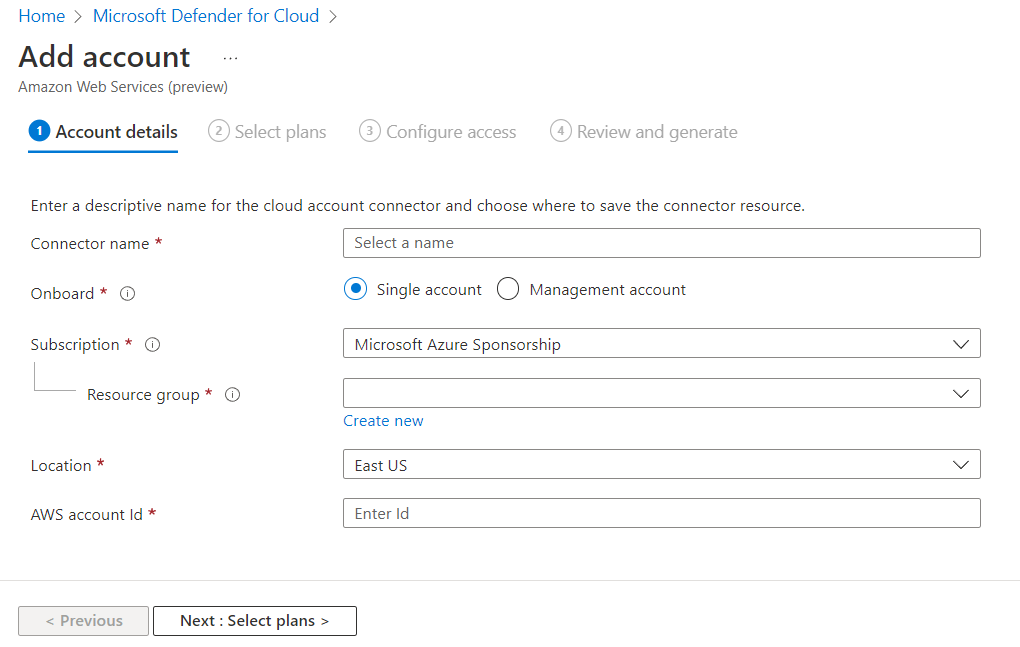Open the ellipsis menu next to Add account
This screenshot has width=1020, height=647.
pyautogui.click(x=230, y=59)
